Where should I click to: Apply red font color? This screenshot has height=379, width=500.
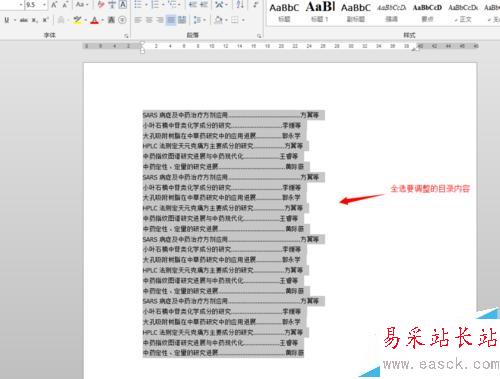pos(95,20)
